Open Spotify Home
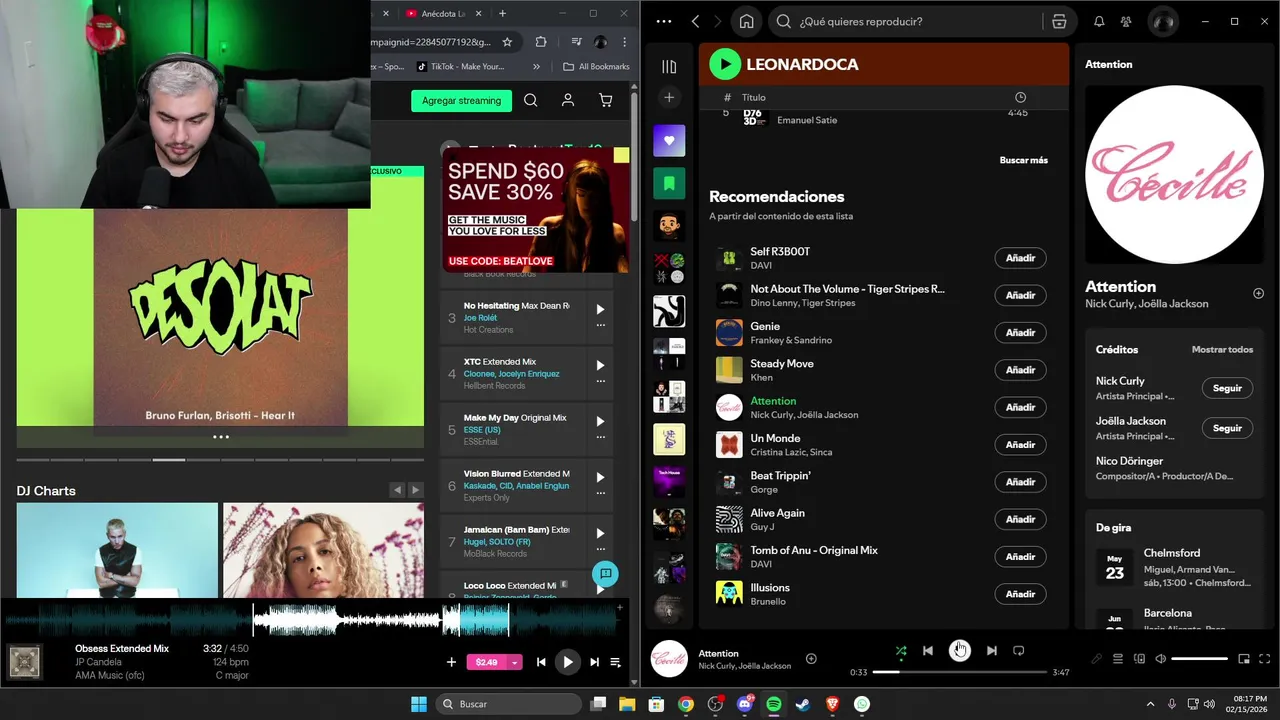This screenshot has height=720, width=1280. tap(746, 21)
